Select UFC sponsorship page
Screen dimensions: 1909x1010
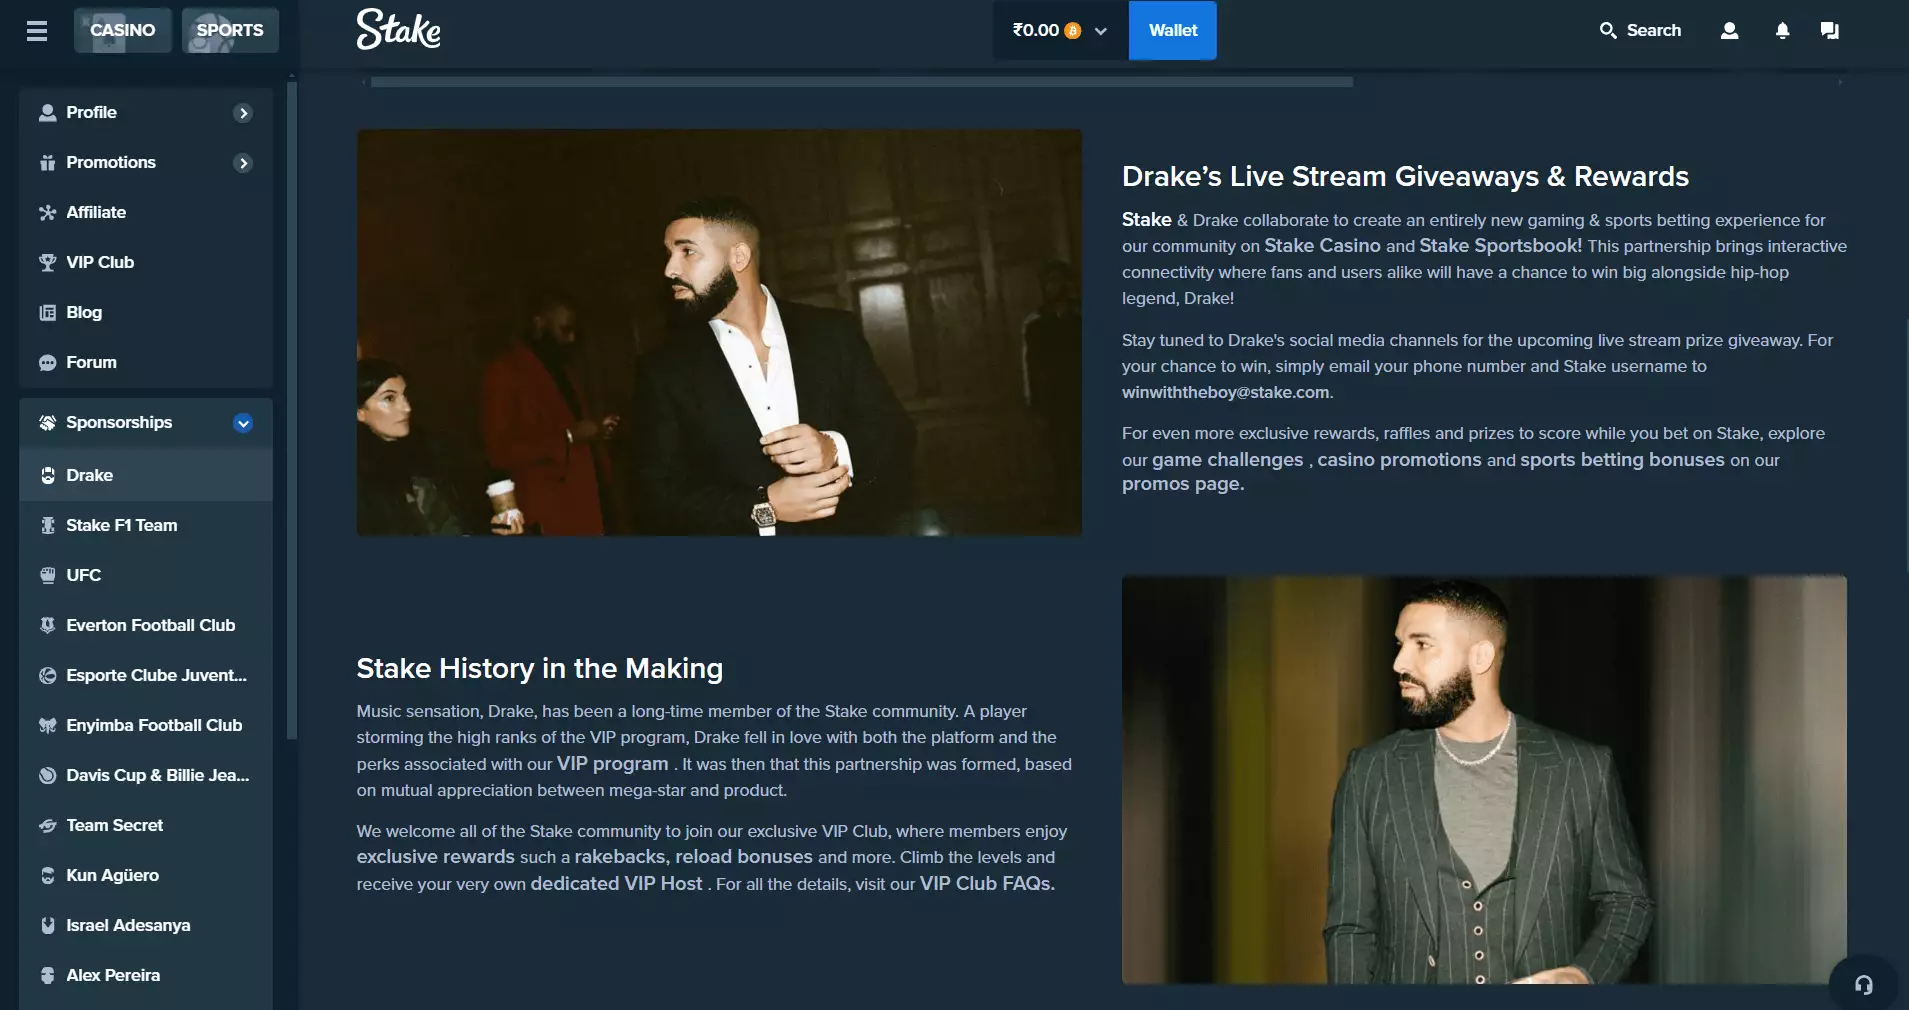(x=146, y=576)
